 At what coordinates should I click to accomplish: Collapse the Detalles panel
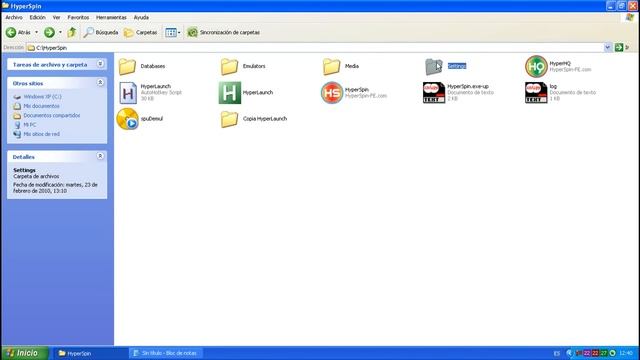100,156
